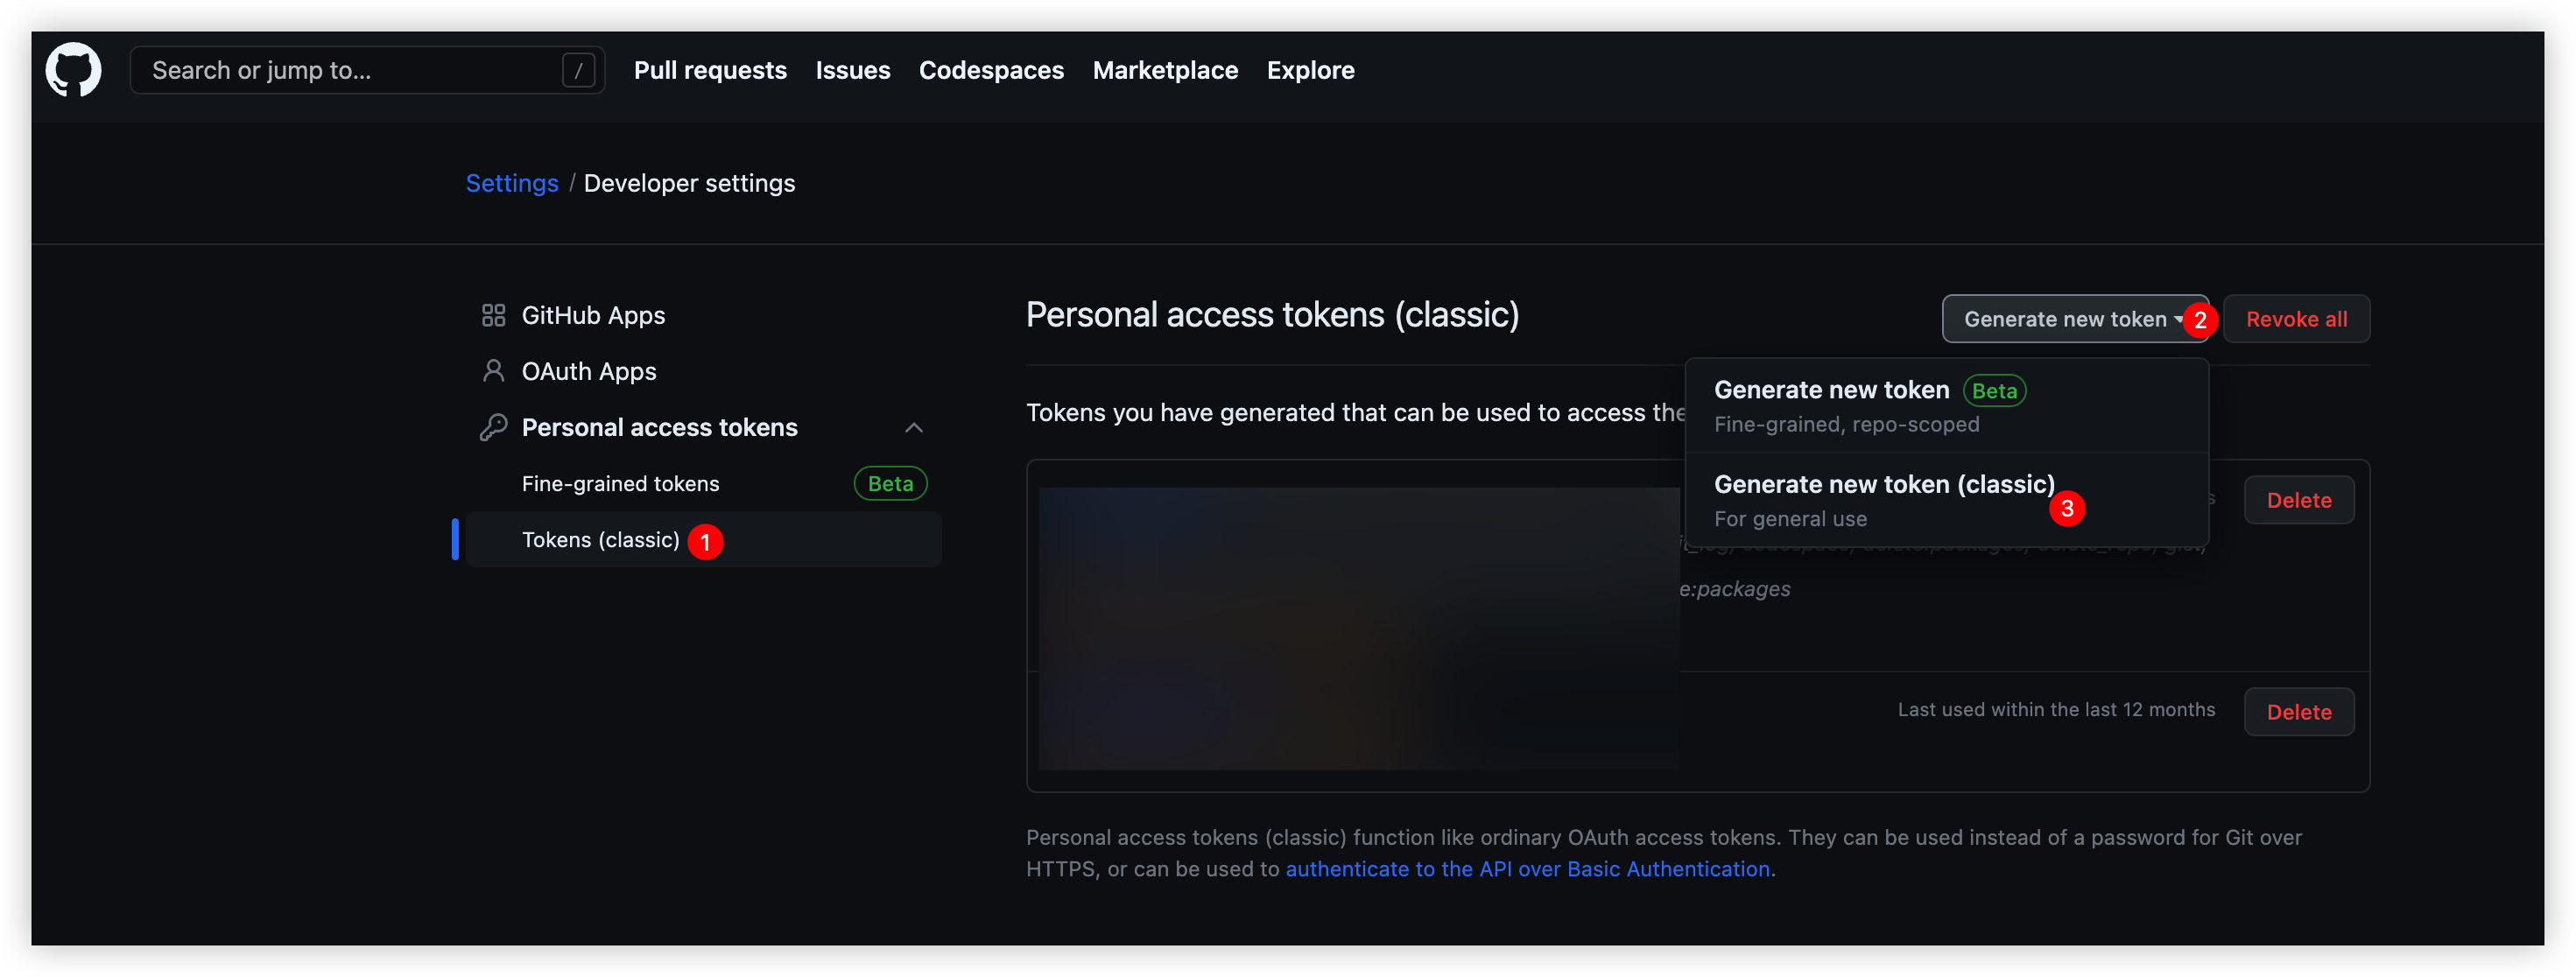2576x977 pixels.
Task: Click the Personal access tokens key icon
Action: click(x=493, y=427)
